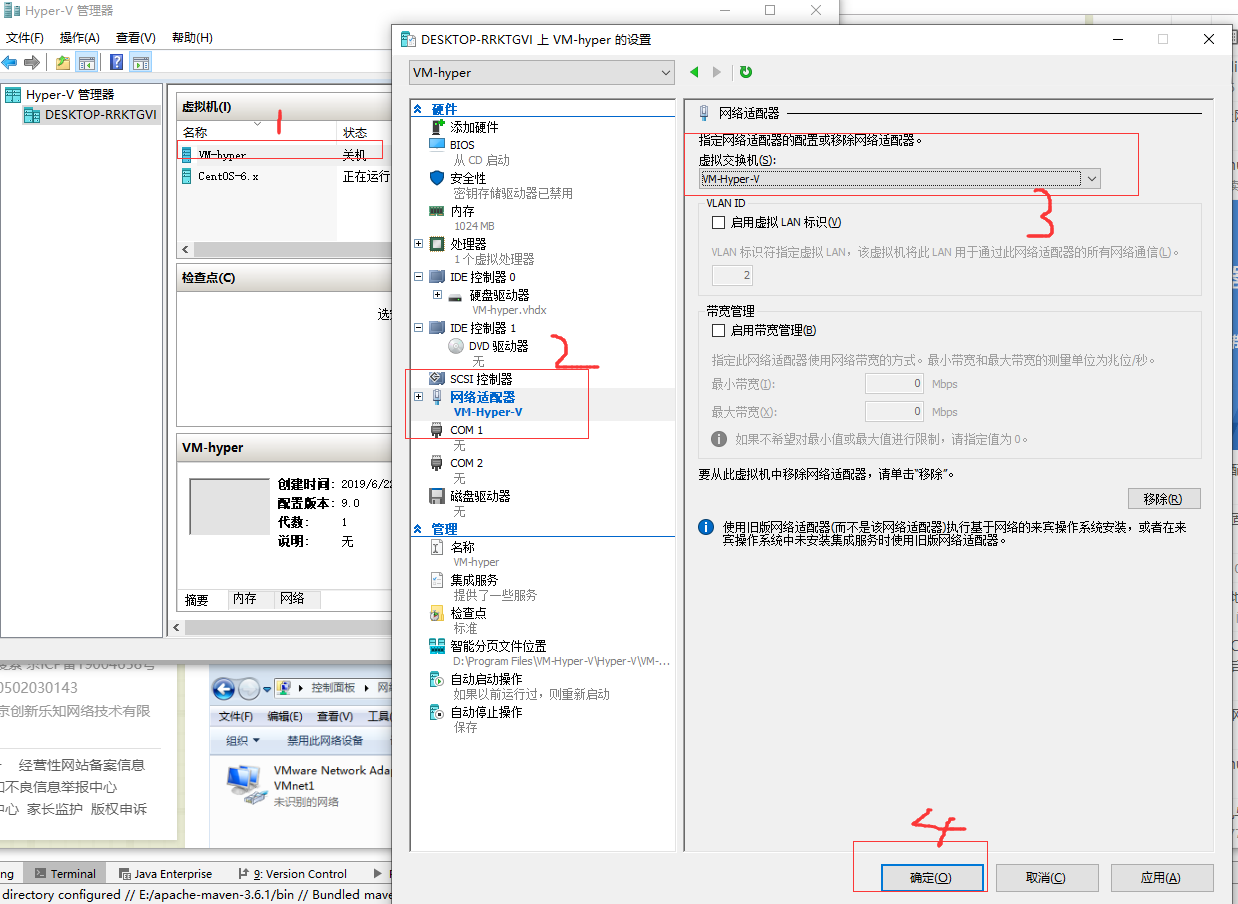Select the VM-hyper row in virtual machines list
The width and height of the screenshot is (1238, 904).
tap(283, 155)
